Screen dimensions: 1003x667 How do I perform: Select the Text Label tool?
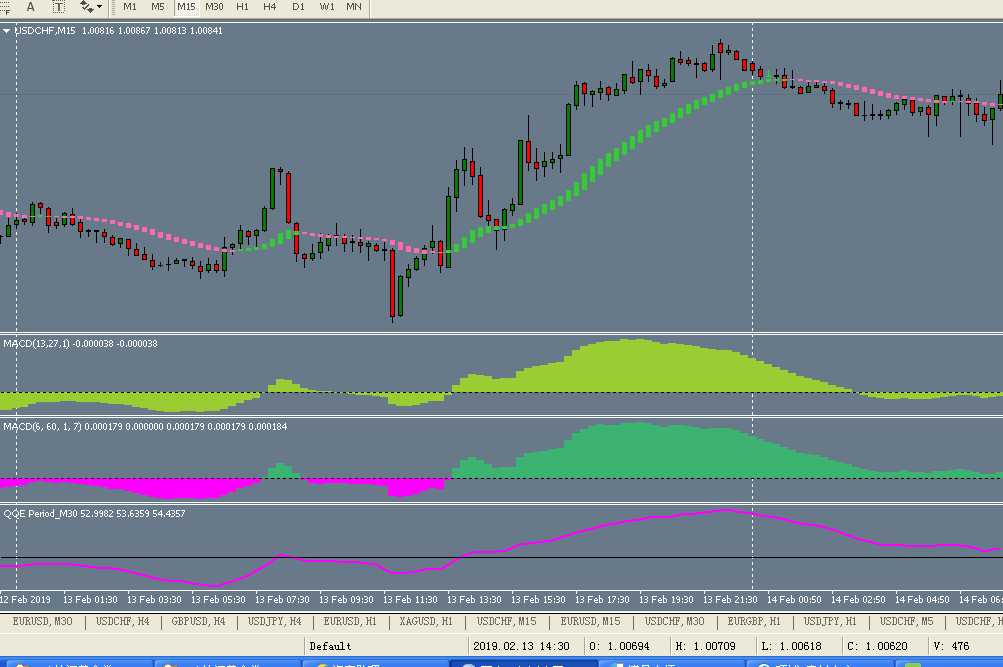pos(58,7)
